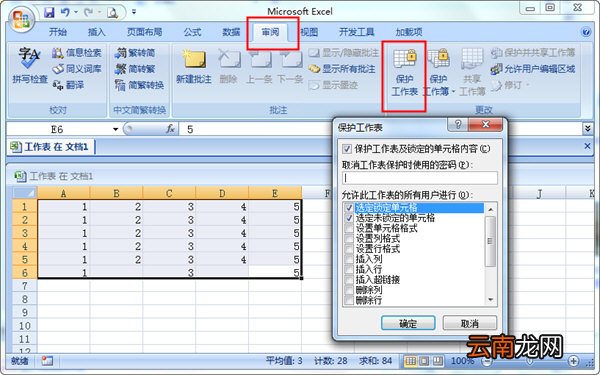Click macro record icon in status bar
Image resolution: width=600 pixels, height=375 pixels.
(x=47, y=361)
